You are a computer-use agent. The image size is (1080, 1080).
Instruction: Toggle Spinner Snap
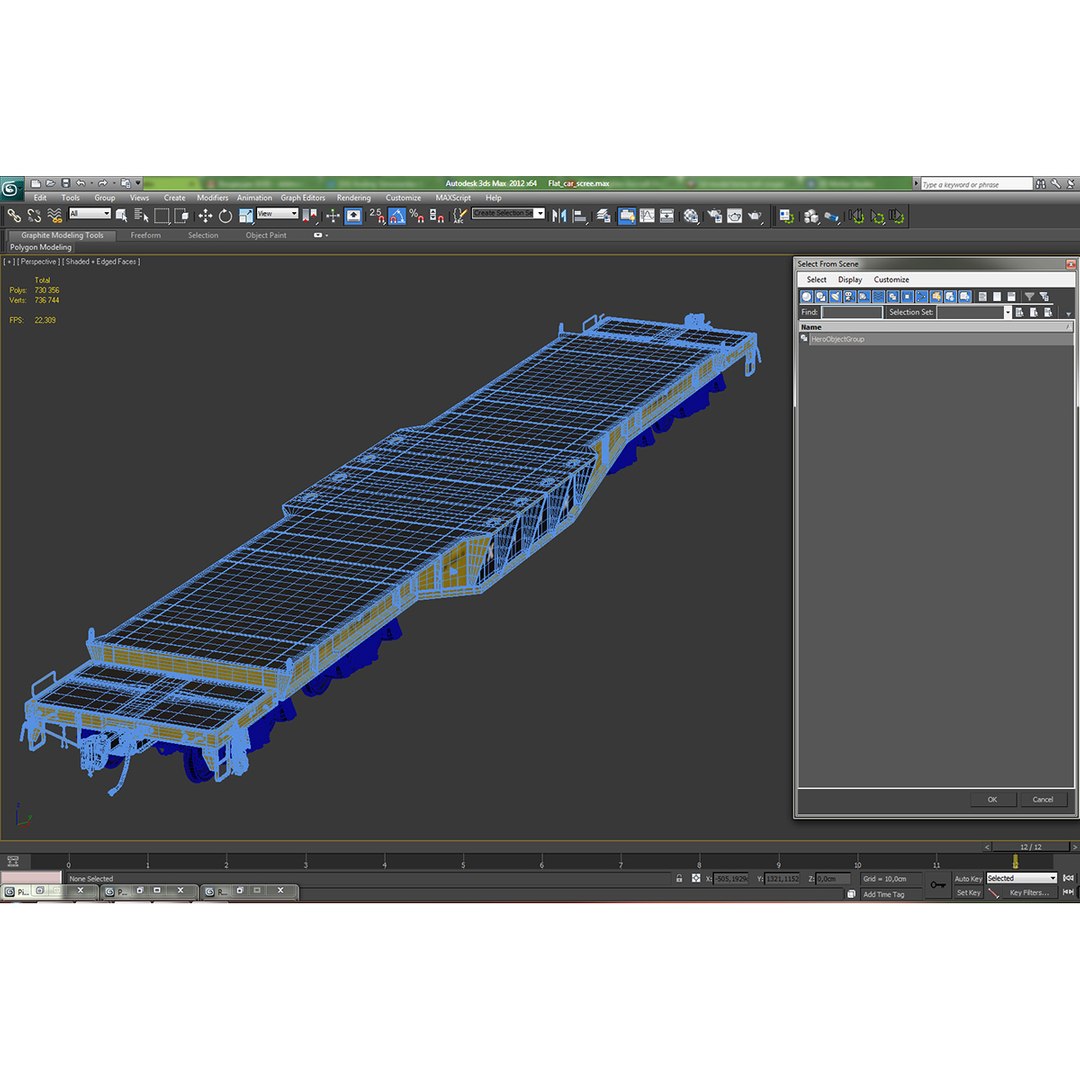(437, 216)
